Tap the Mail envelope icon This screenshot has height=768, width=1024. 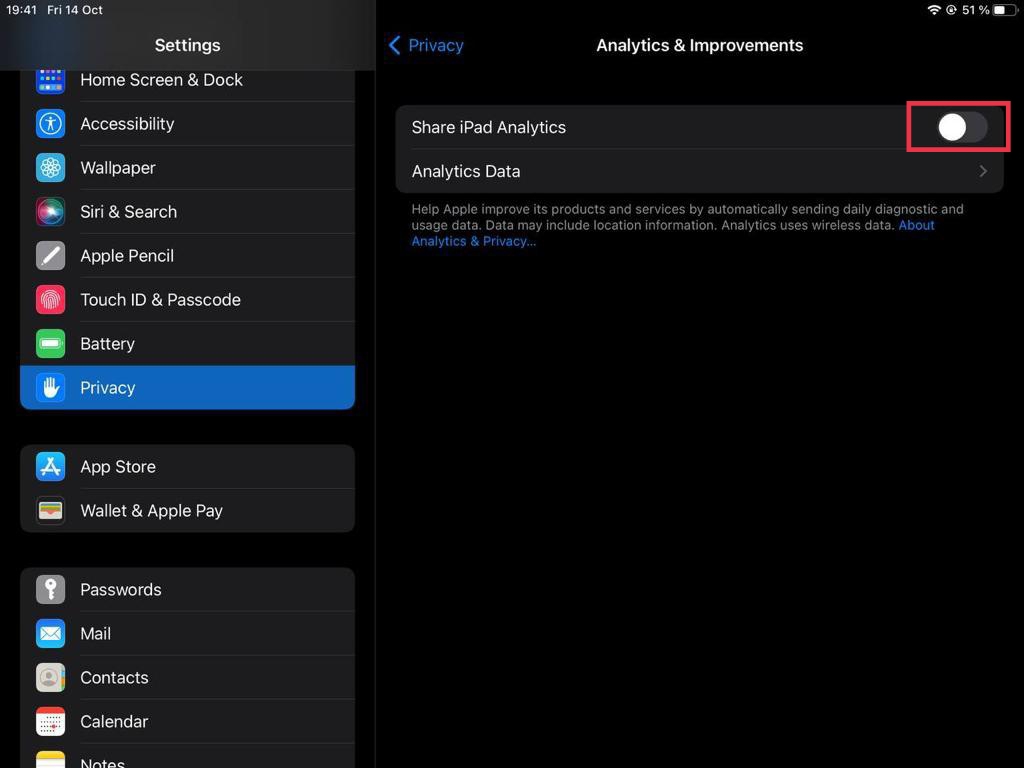50,633
